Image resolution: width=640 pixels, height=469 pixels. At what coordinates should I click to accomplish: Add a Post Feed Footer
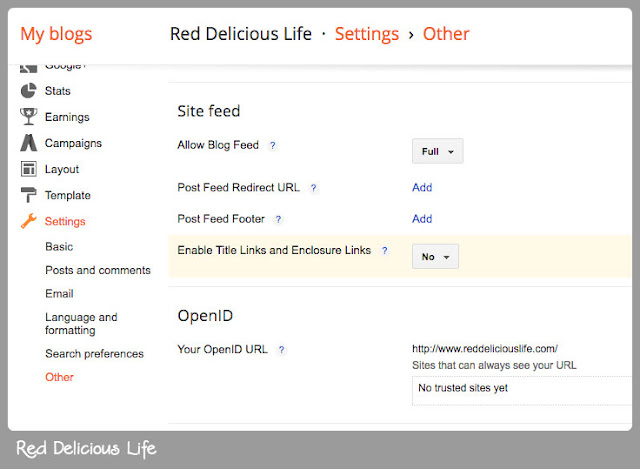(422, 219)
